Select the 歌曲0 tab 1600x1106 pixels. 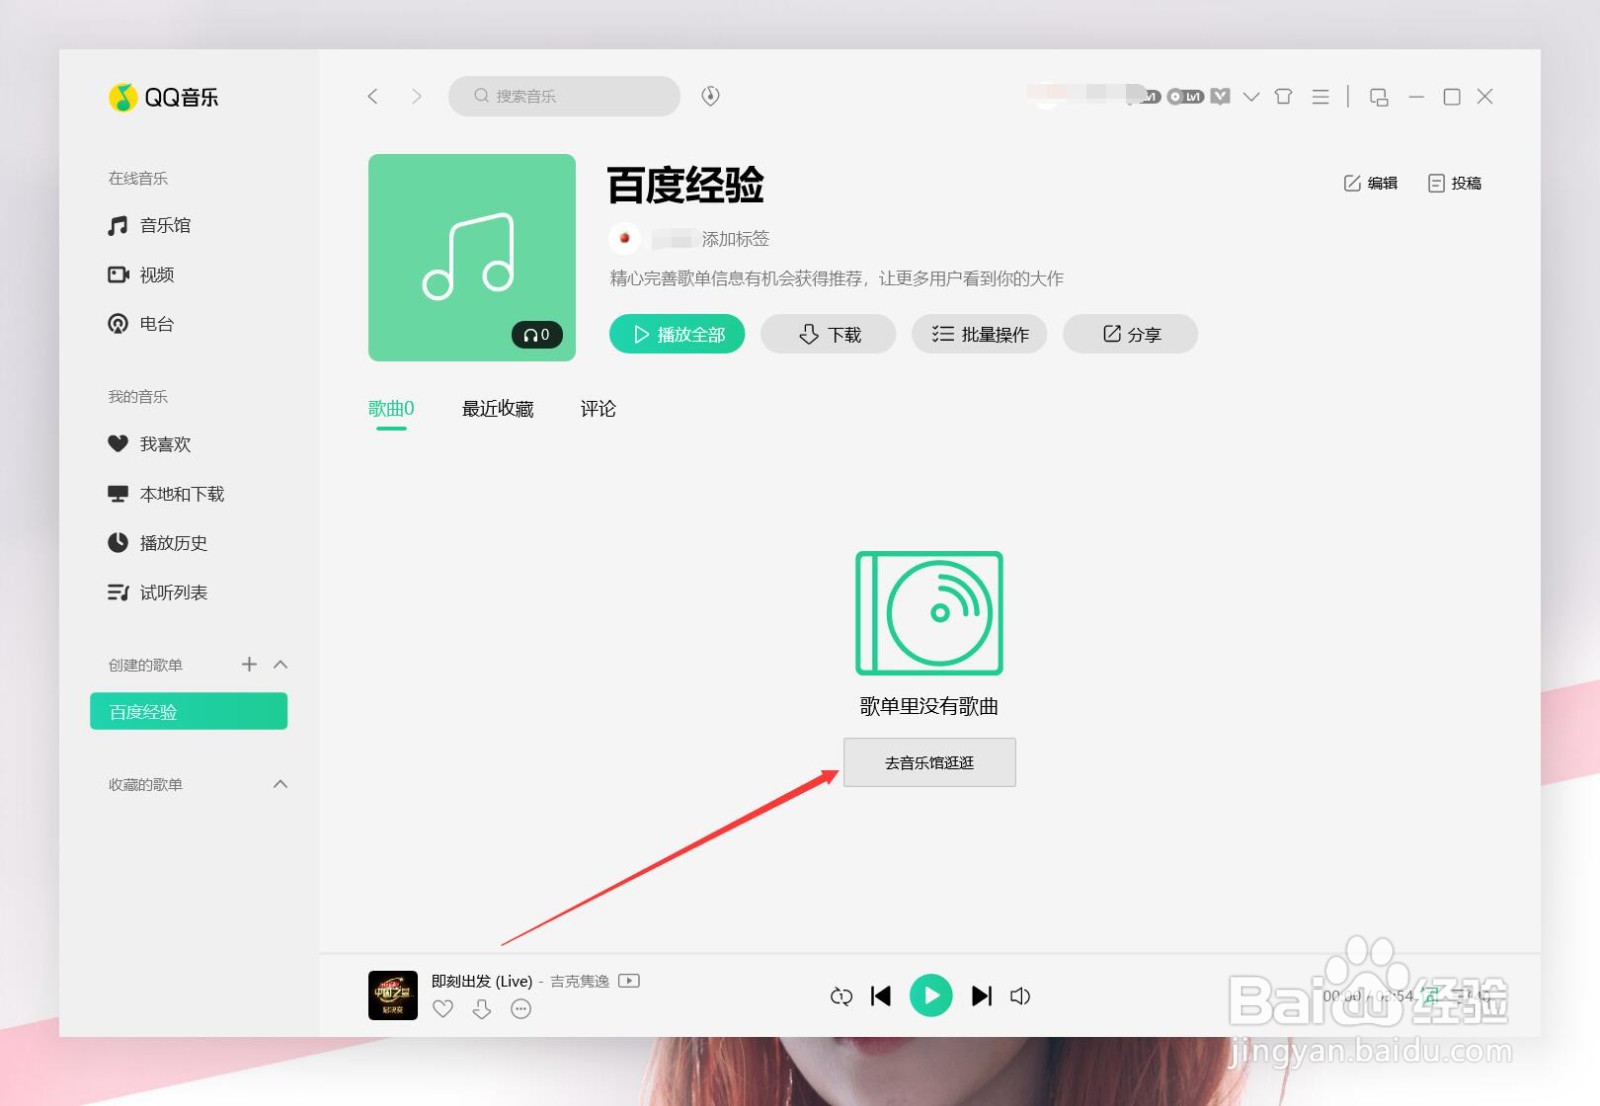coord(391,408)
